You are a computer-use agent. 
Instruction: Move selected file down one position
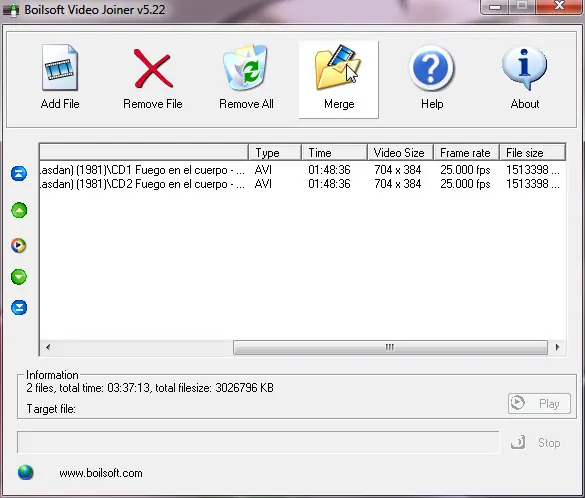coord(19,277)
